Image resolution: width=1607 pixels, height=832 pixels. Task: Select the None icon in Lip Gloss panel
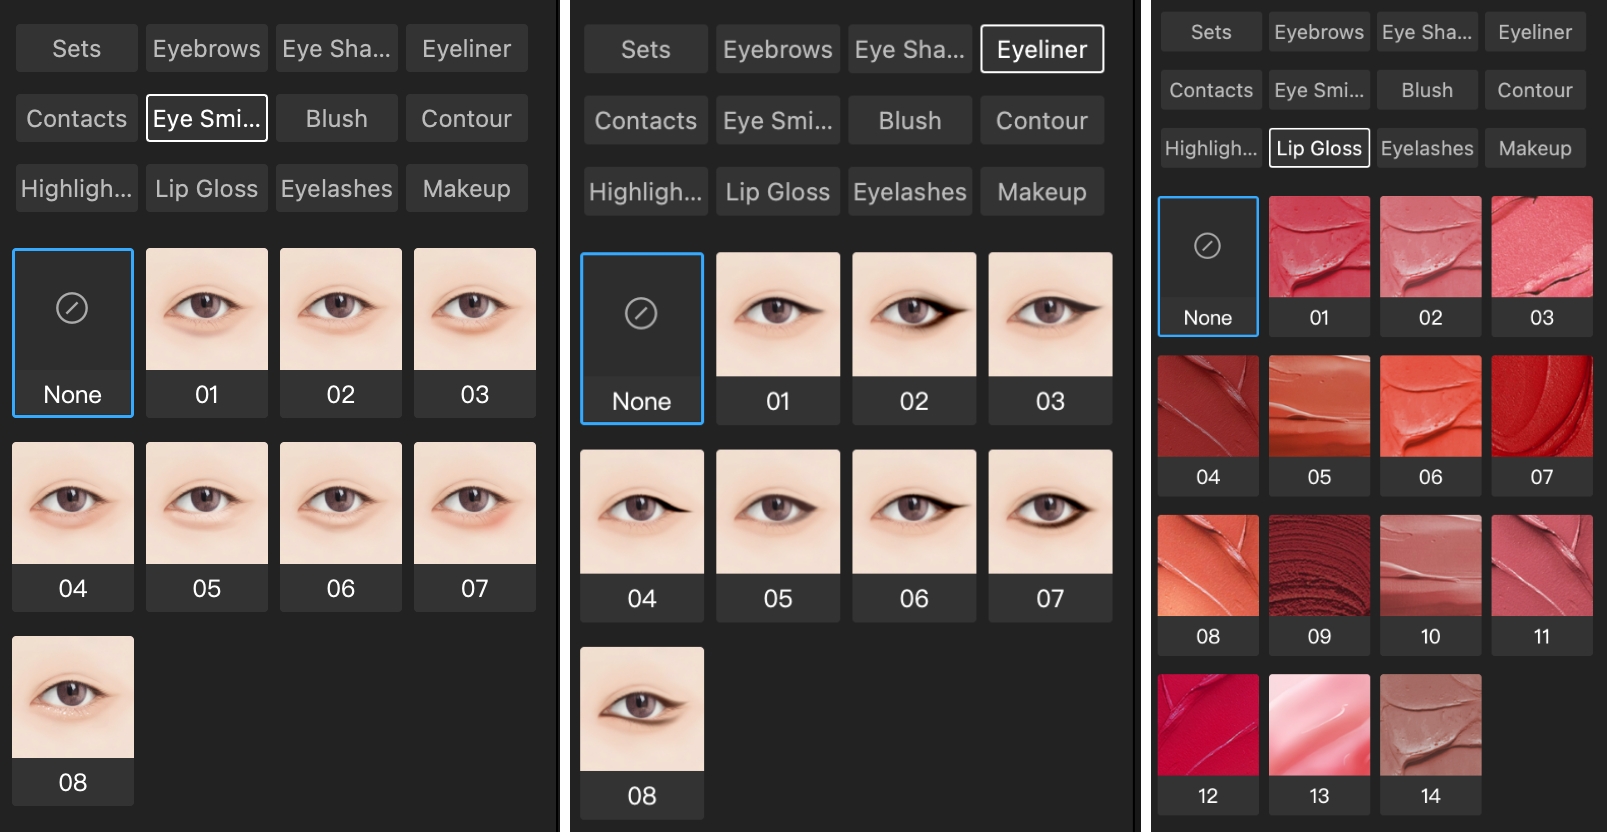(x=1207, y=266)
